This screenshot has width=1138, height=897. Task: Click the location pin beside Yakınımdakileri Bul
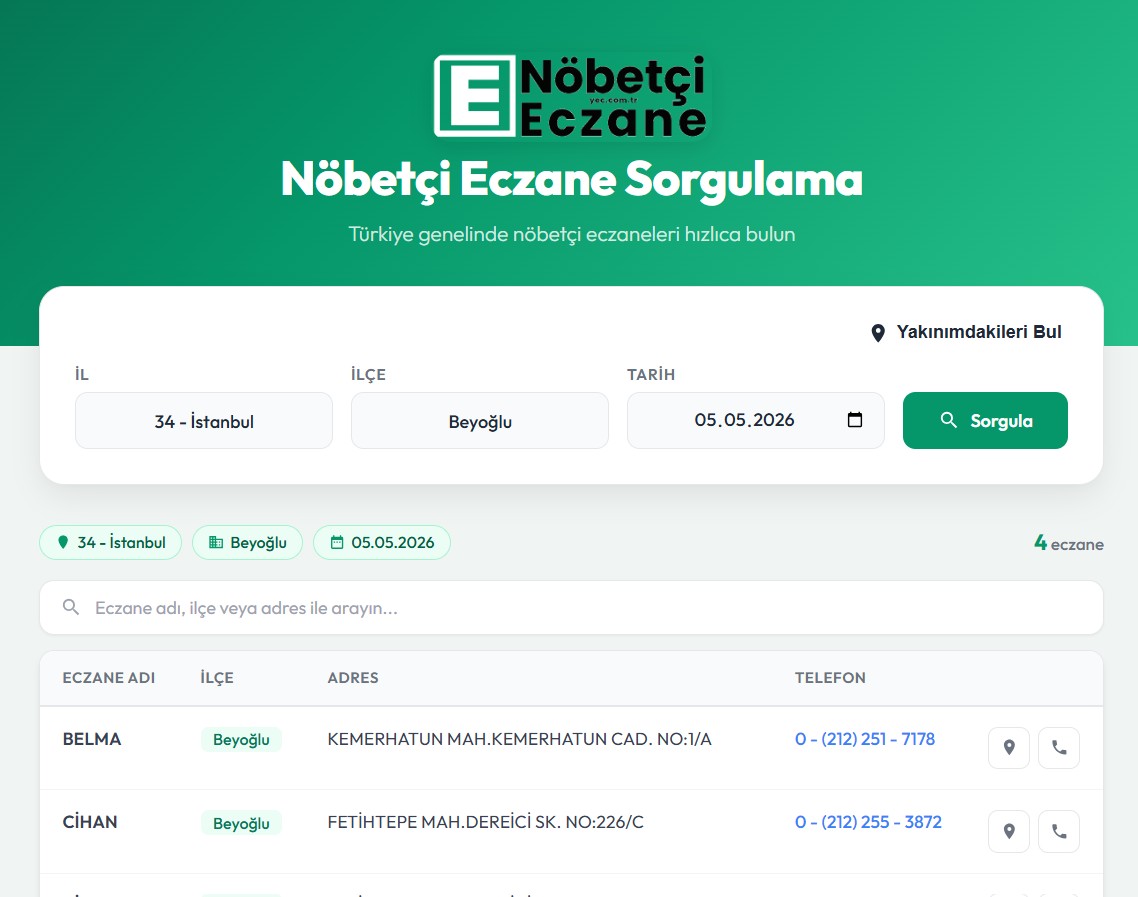tap(877, 333)
